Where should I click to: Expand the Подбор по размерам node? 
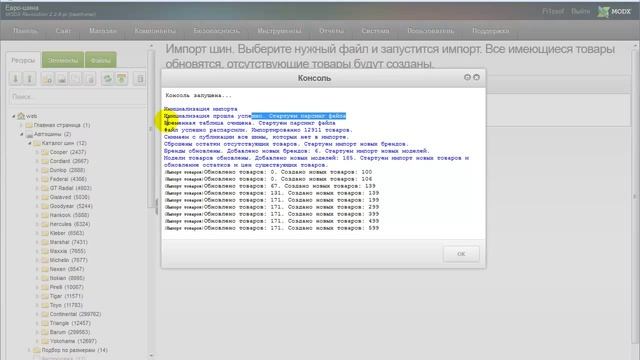tap(29, 350)
